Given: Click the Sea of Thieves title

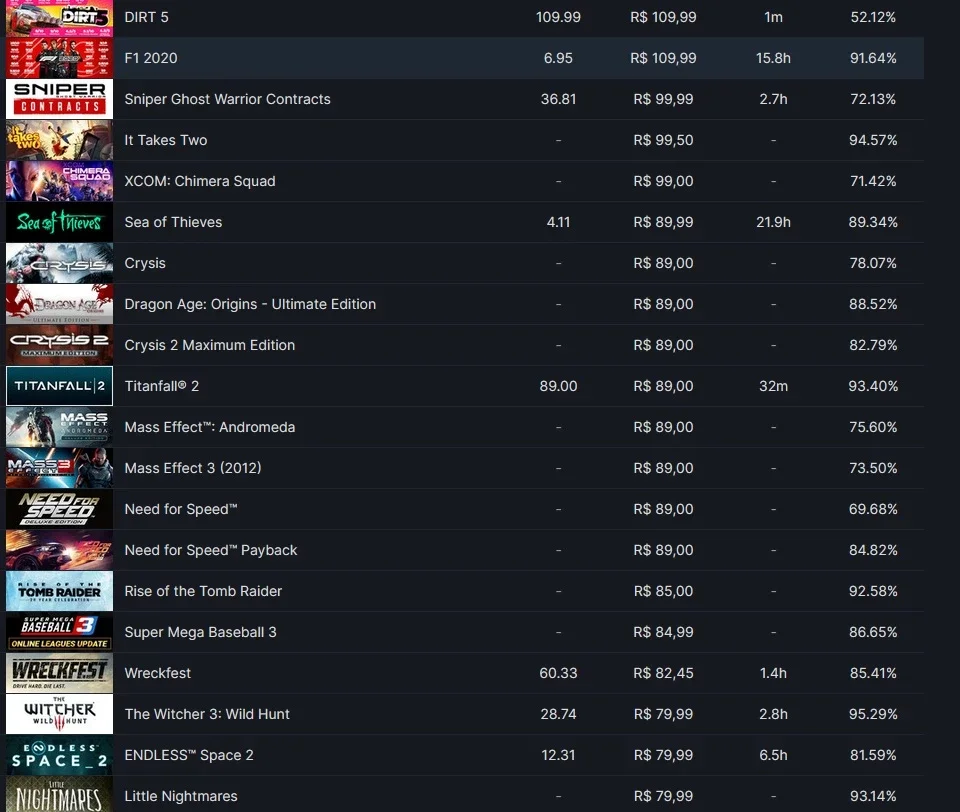Looking at the screenshot, I should tap(173, 222).
